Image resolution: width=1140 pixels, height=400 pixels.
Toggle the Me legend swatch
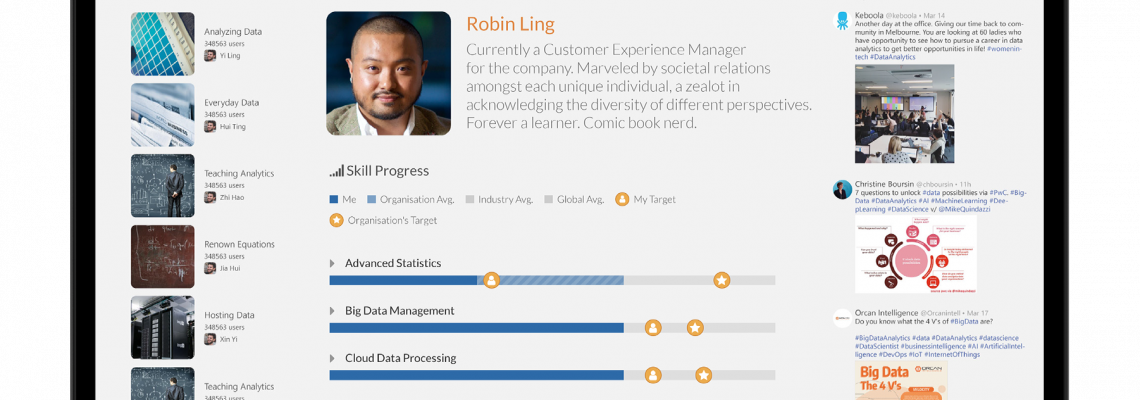334,199
